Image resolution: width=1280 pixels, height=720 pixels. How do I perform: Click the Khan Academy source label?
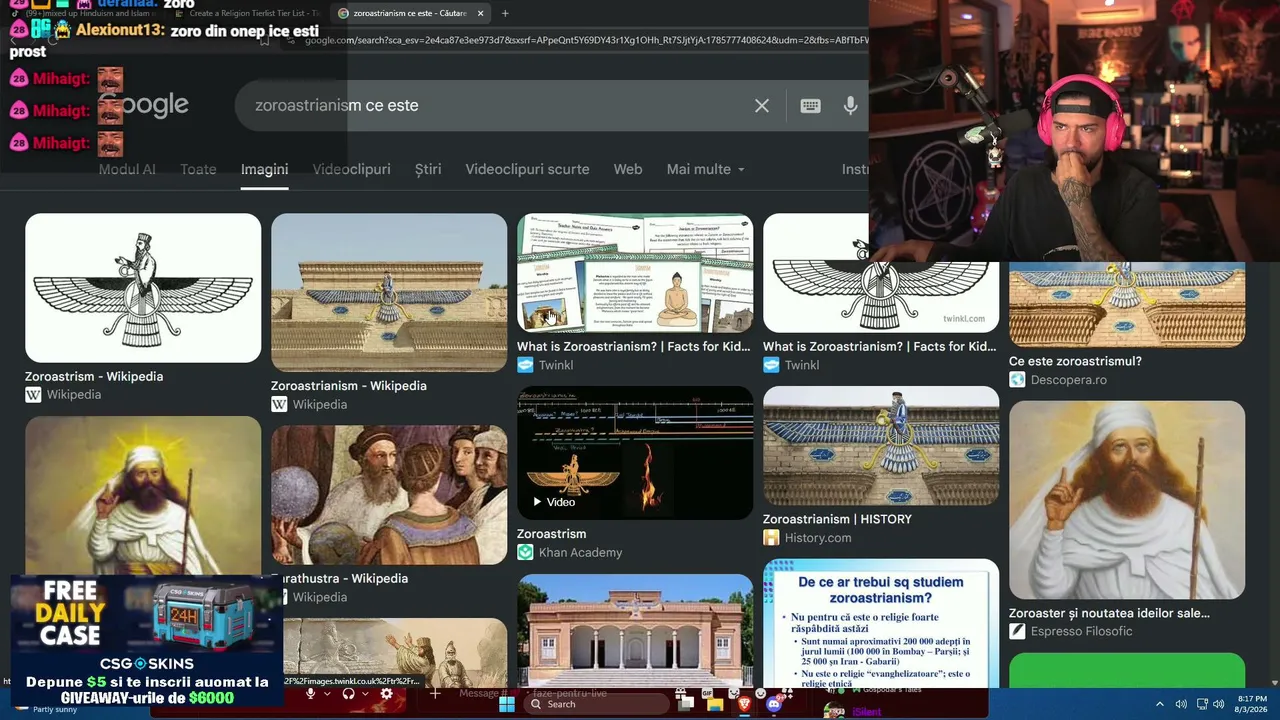[x=570, y=553]
